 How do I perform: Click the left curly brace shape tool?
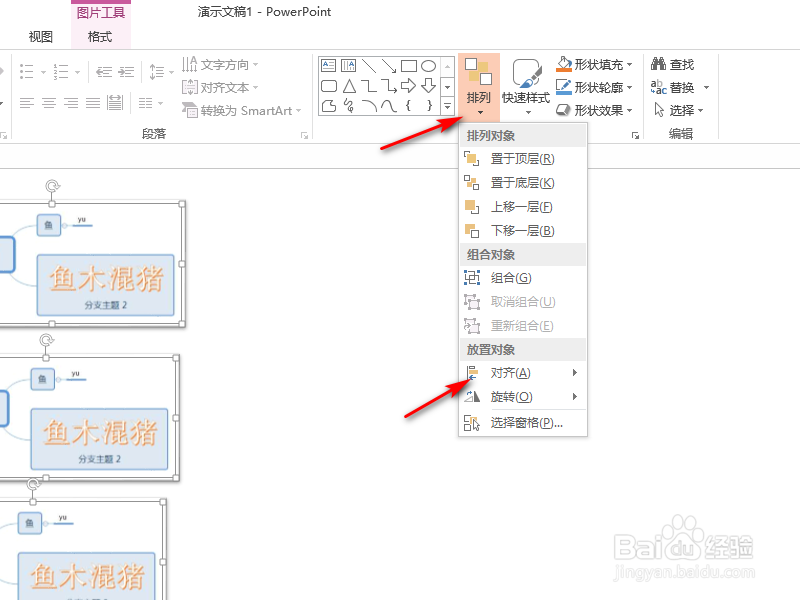[408, 106]
